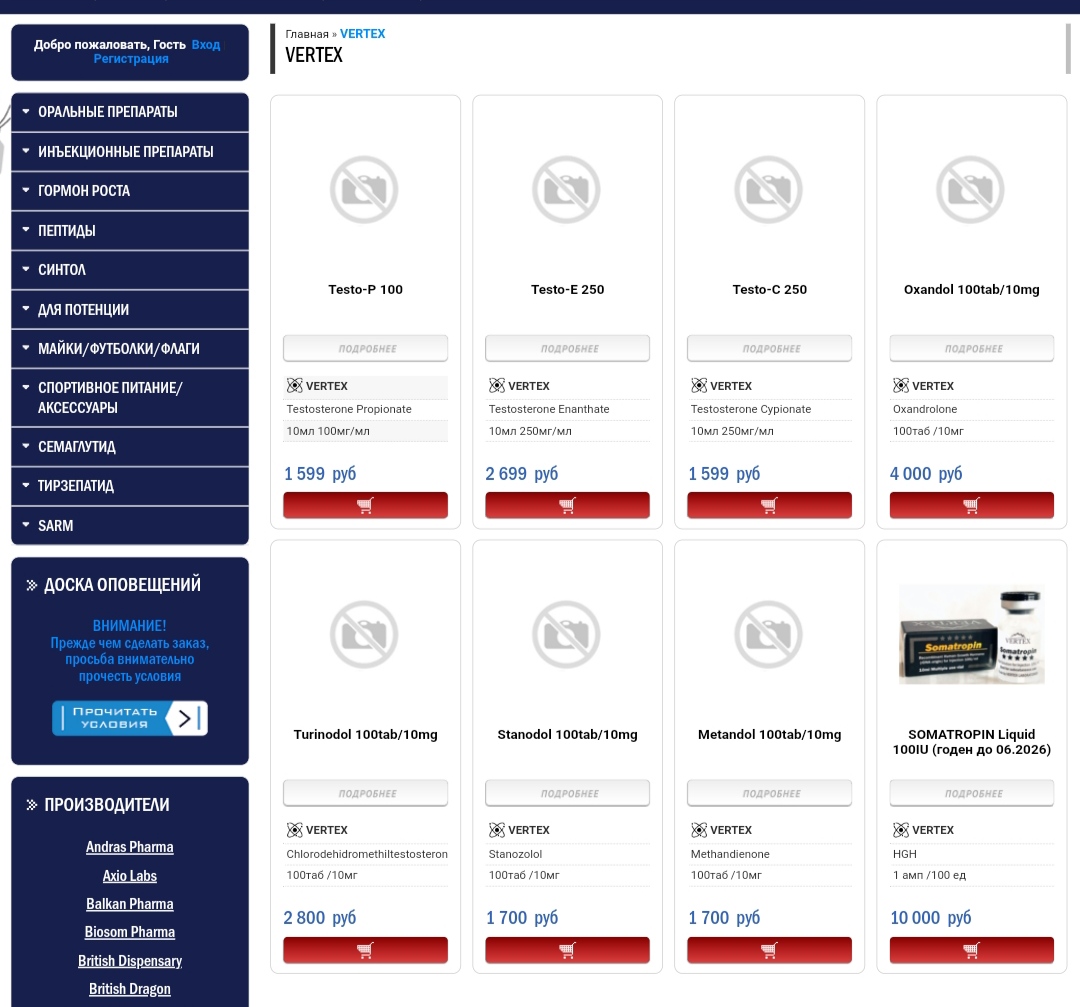
Task: Click ПОДРОБНЕЕ for Turinodol 100tab/10mg
Action: tap(365, 793)
